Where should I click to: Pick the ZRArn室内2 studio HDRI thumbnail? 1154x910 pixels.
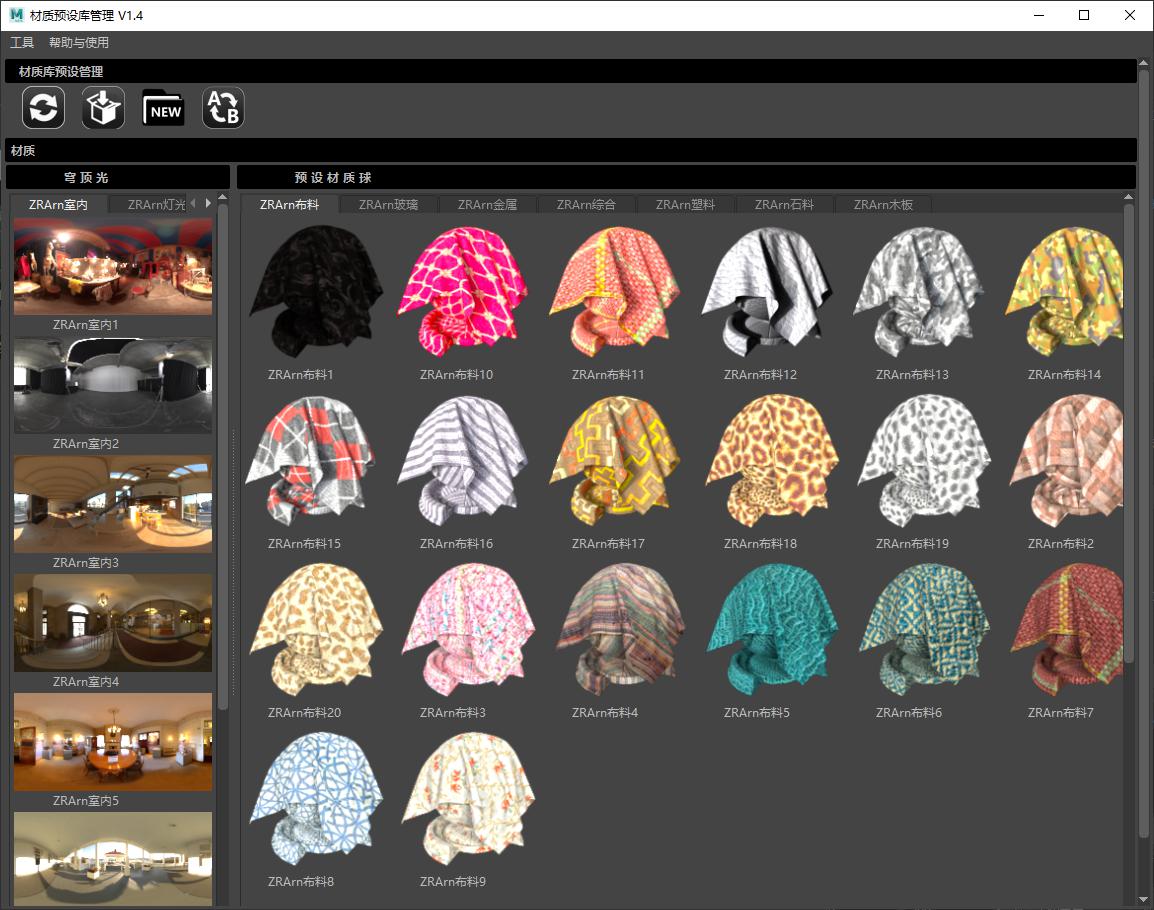coord(113,385)
